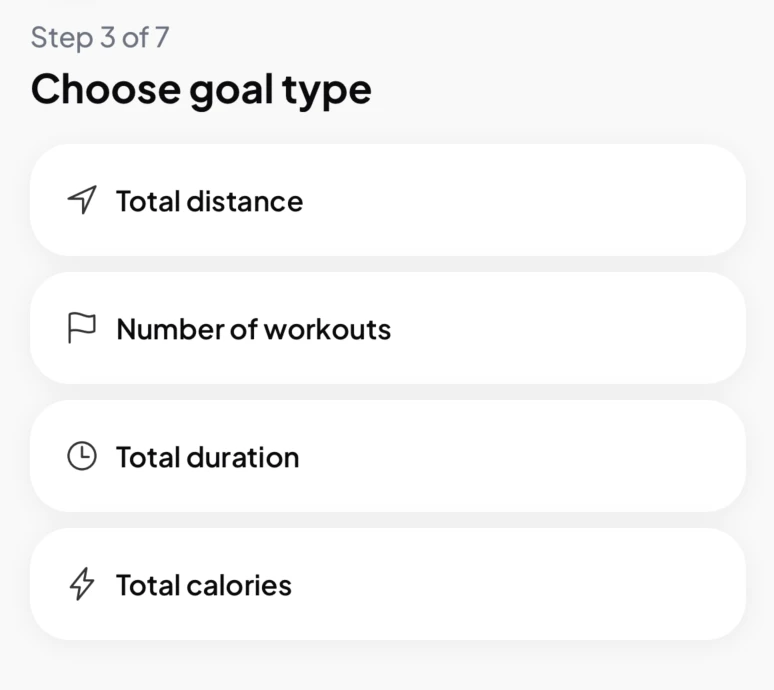Click the number 7 in step indicator
The image size is (774, 690).
(162, 38)
